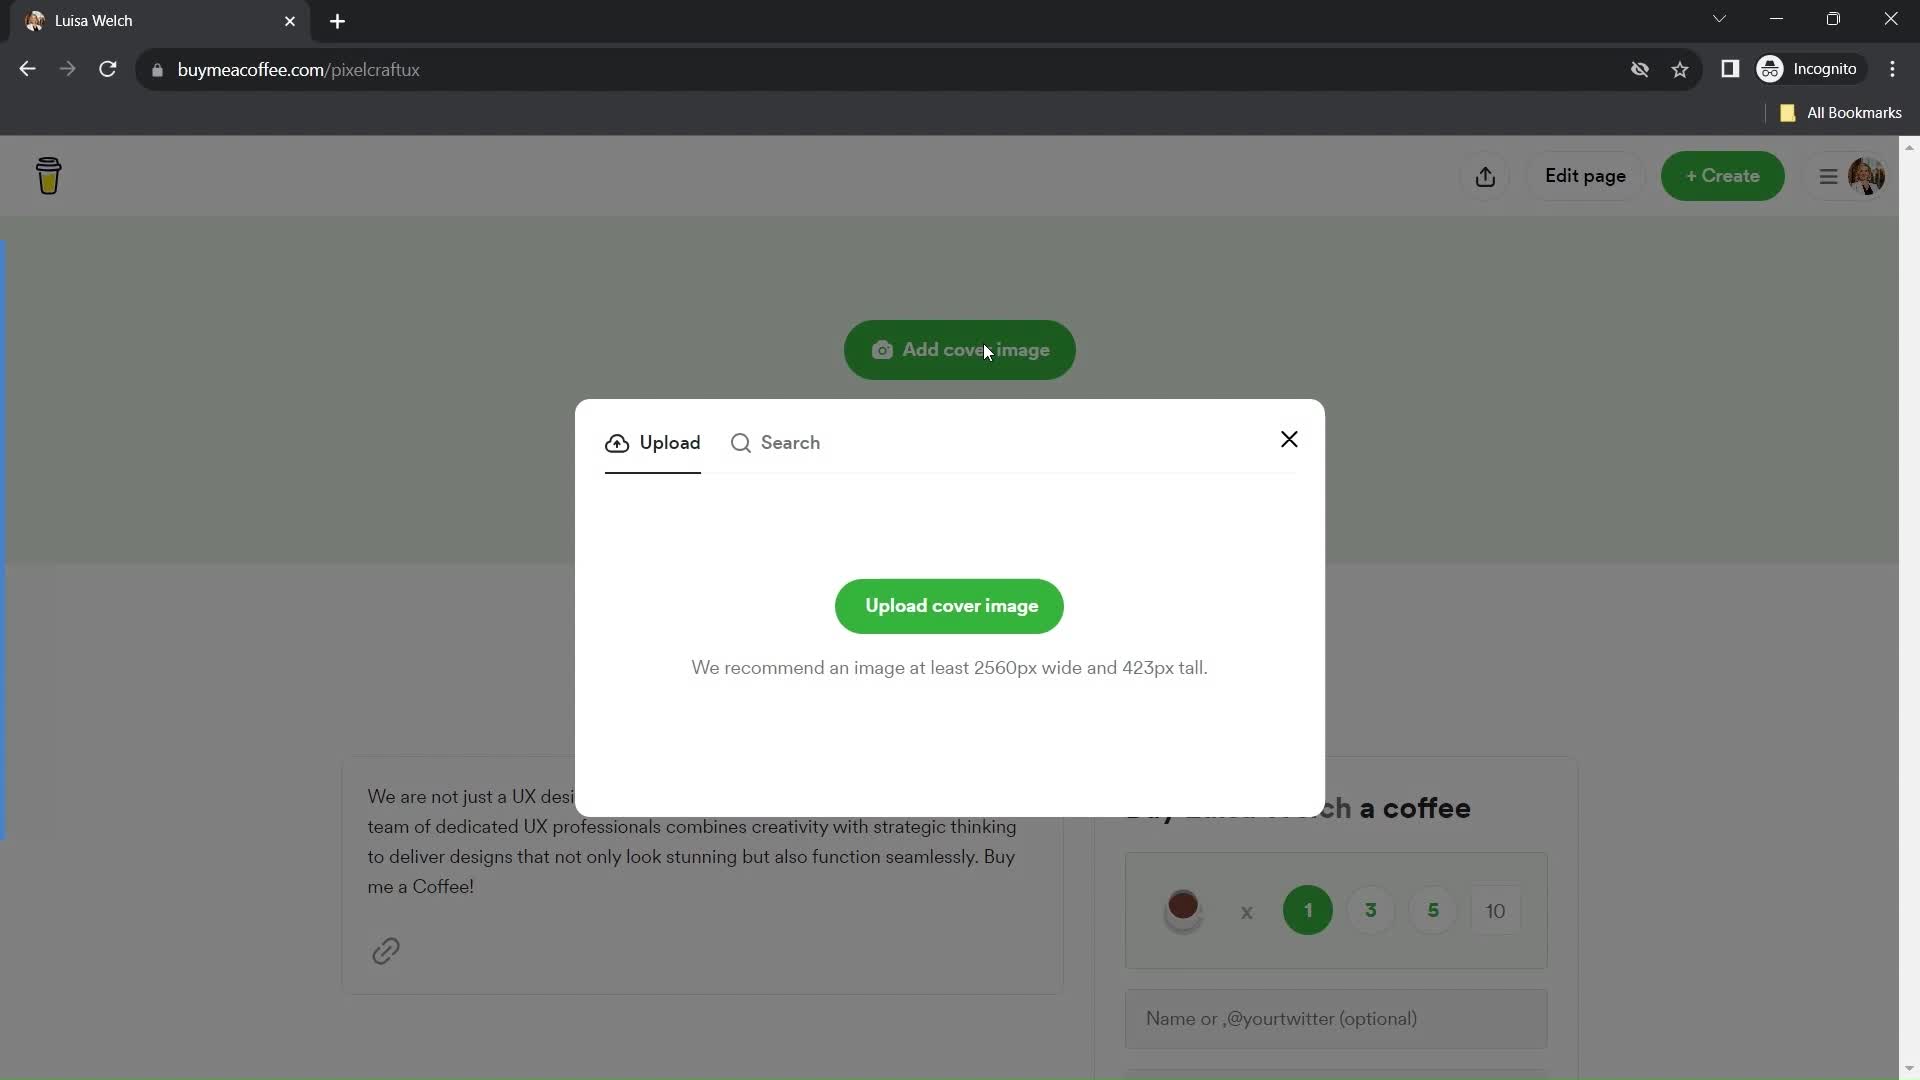The width and height of the screenshot is (1920, 1080).
Task: Click the link icon below profile text
Action: (386, 951)
